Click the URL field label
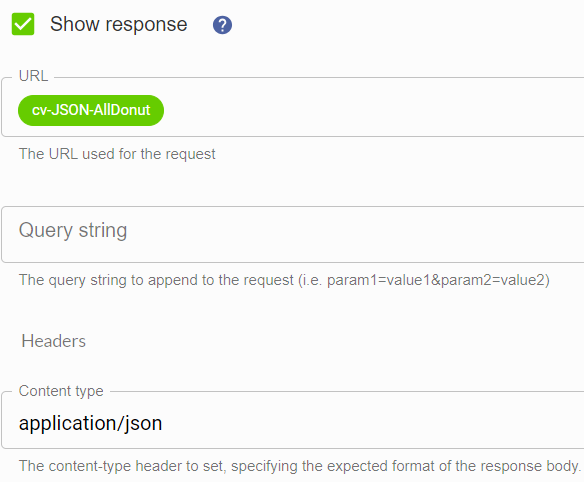Screen dimensions: 584x482 [34, 76]
